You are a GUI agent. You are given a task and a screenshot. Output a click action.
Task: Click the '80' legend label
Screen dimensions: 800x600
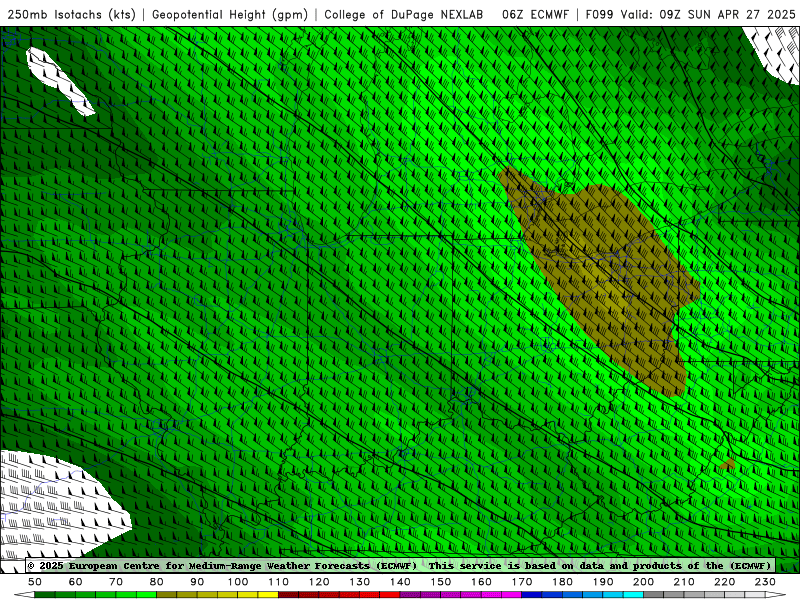tap(157, 582)
